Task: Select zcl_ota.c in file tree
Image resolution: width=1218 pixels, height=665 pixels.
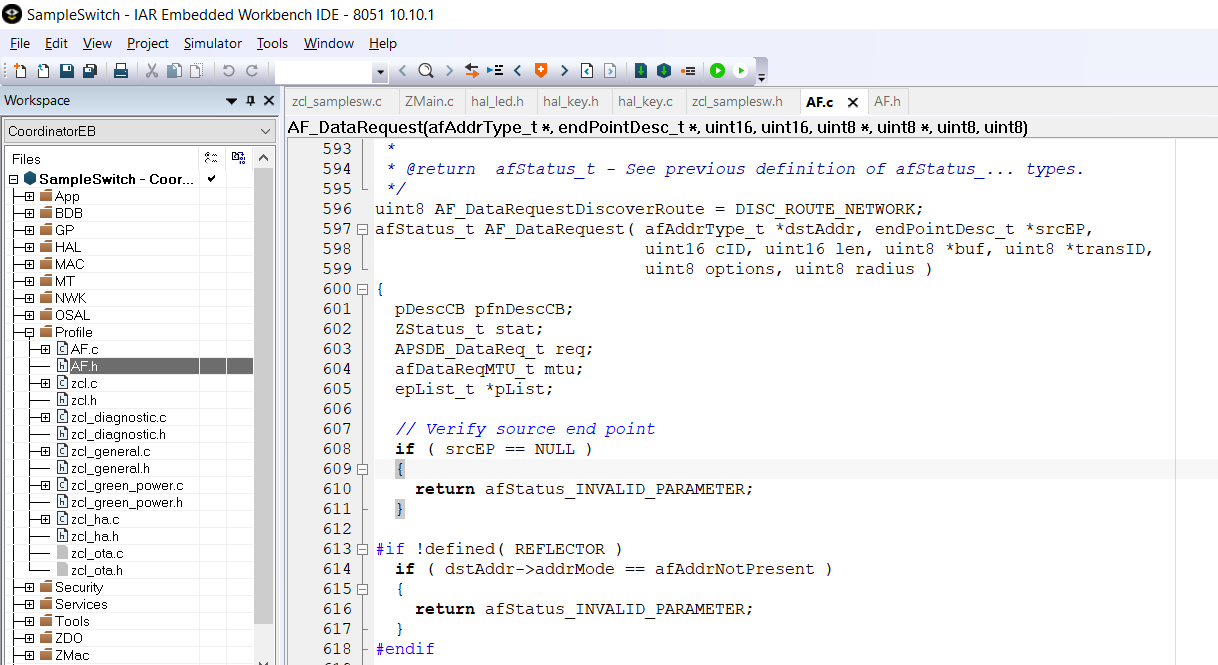Action: pyautogui.click(x=97, y=553)
